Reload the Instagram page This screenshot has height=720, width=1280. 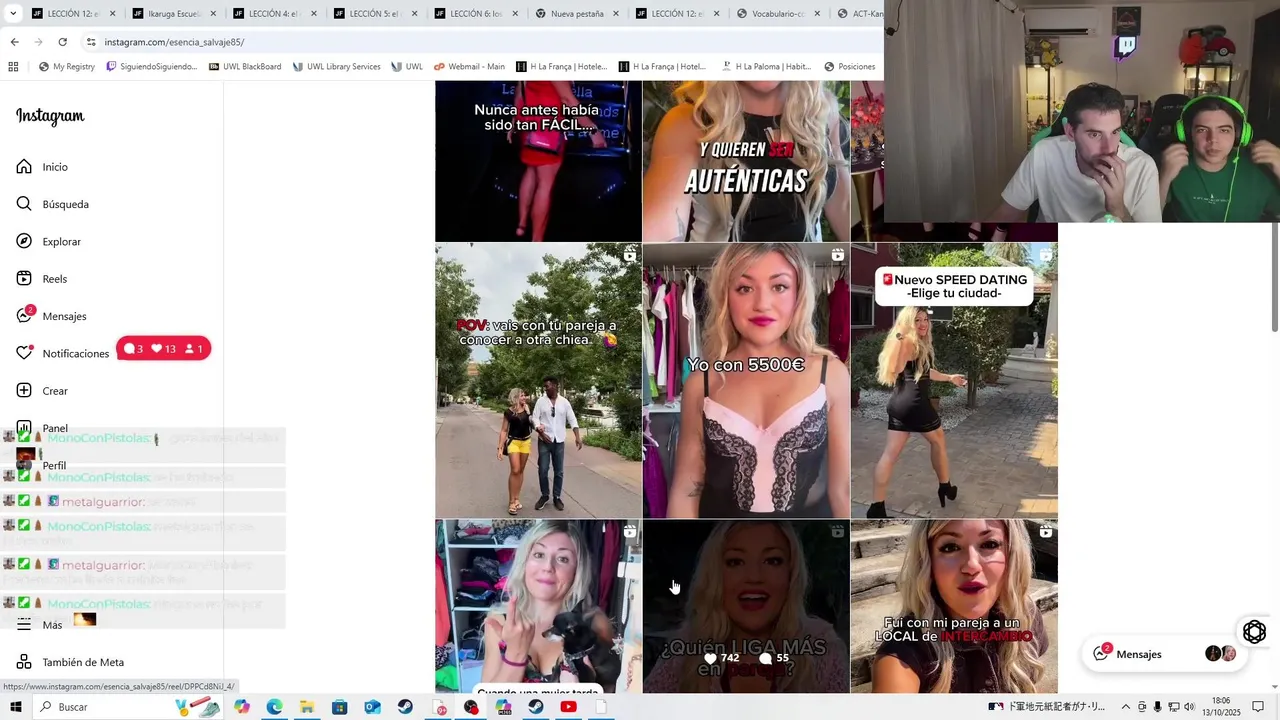62,42
